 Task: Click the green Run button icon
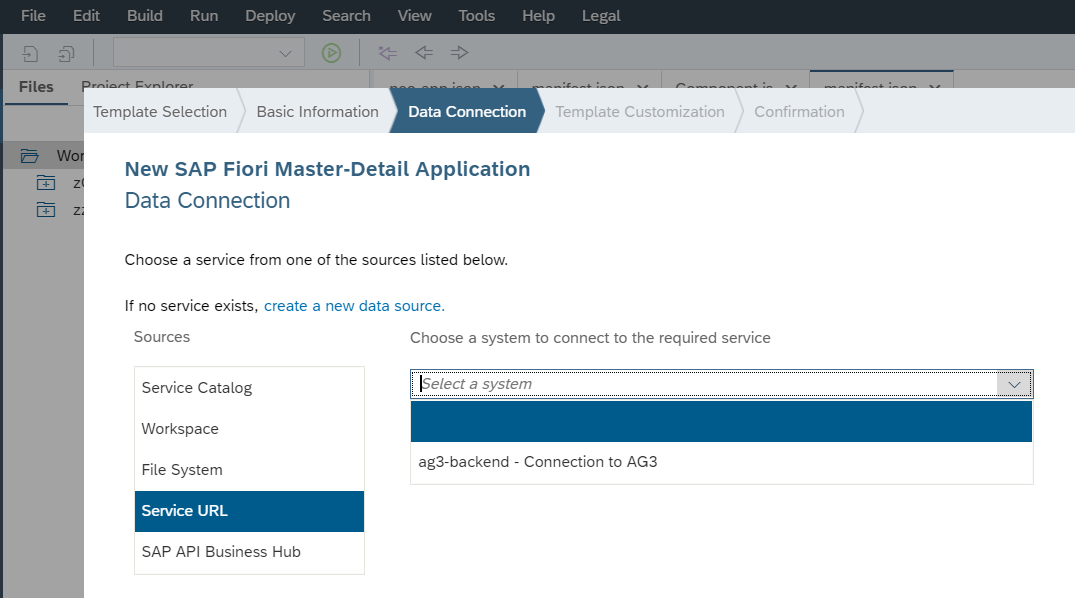[x=331, y=53]
